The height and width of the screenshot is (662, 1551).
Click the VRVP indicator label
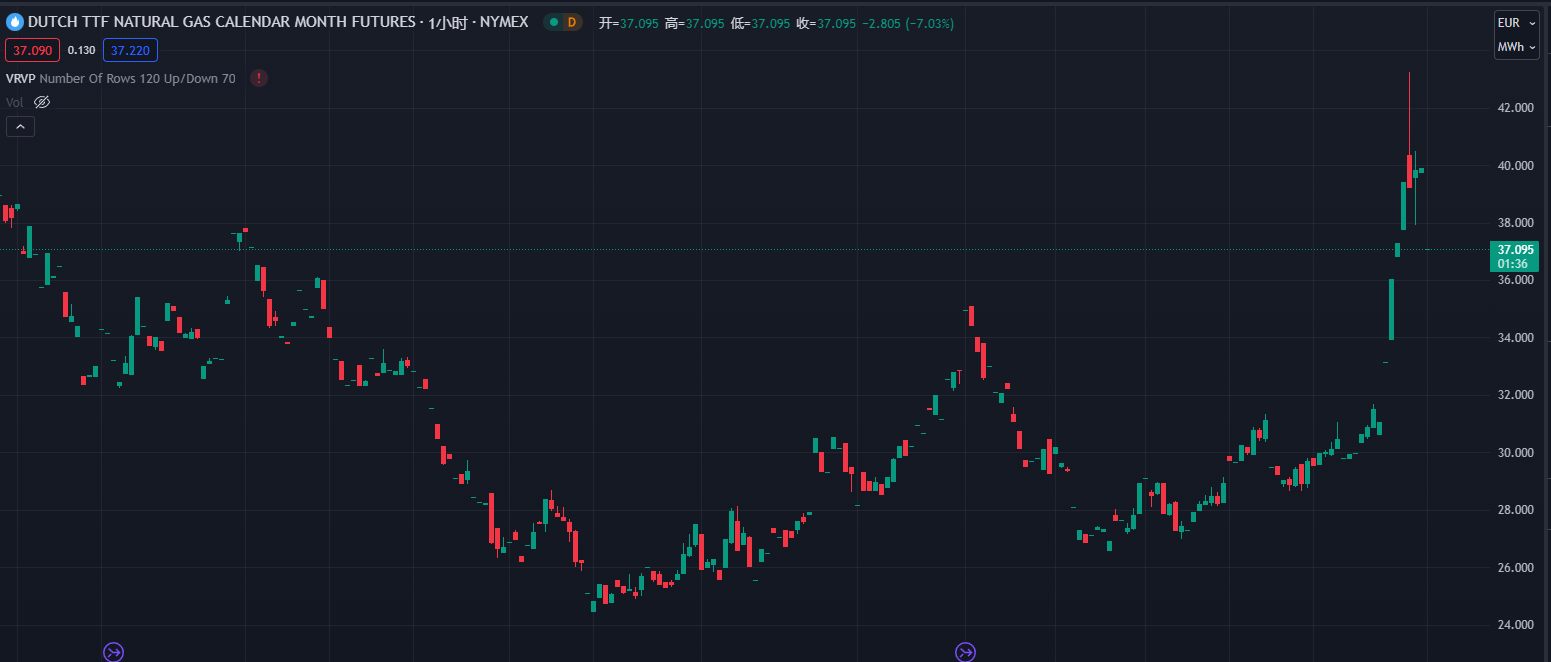tap(21, 78)
